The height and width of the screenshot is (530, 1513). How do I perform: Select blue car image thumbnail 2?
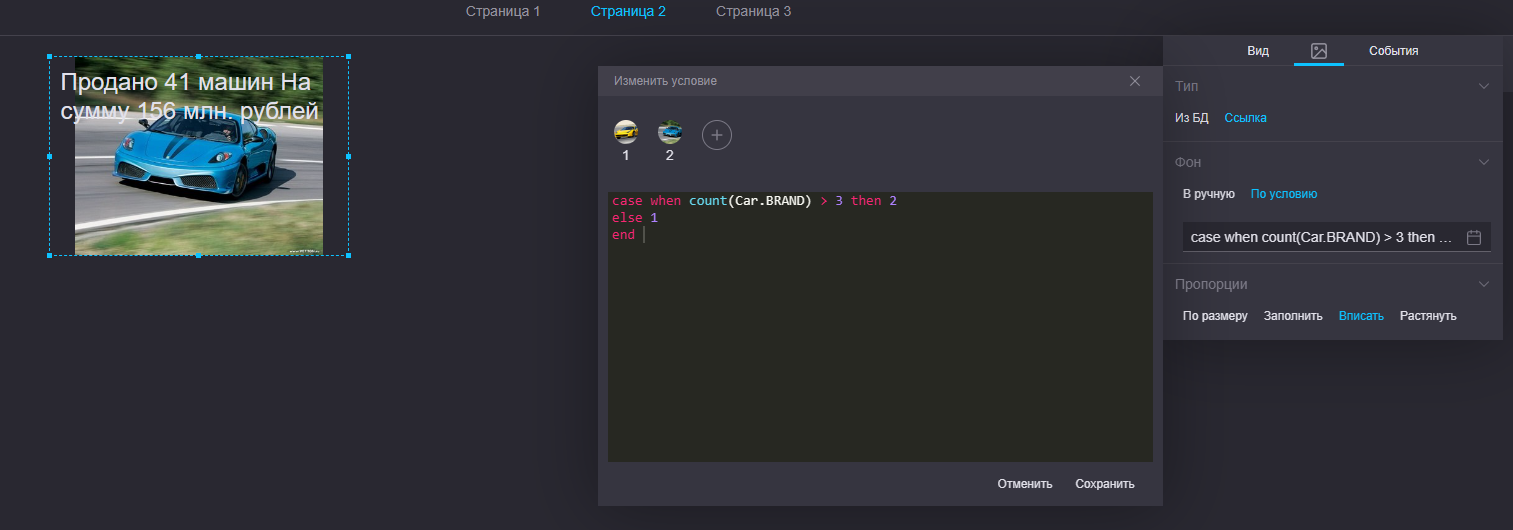(669, 132)
